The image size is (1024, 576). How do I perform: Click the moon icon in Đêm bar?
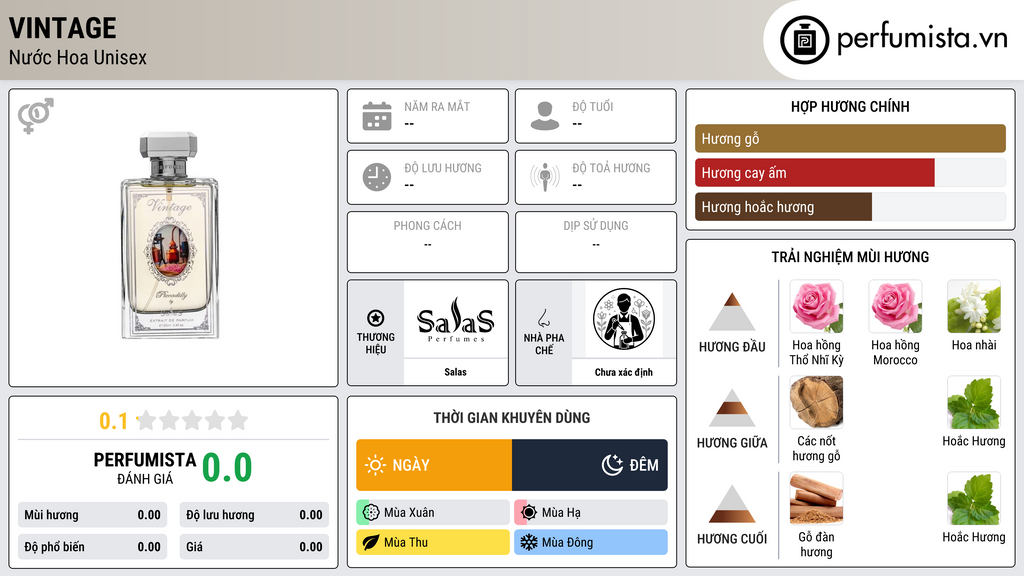click(613, 465)
